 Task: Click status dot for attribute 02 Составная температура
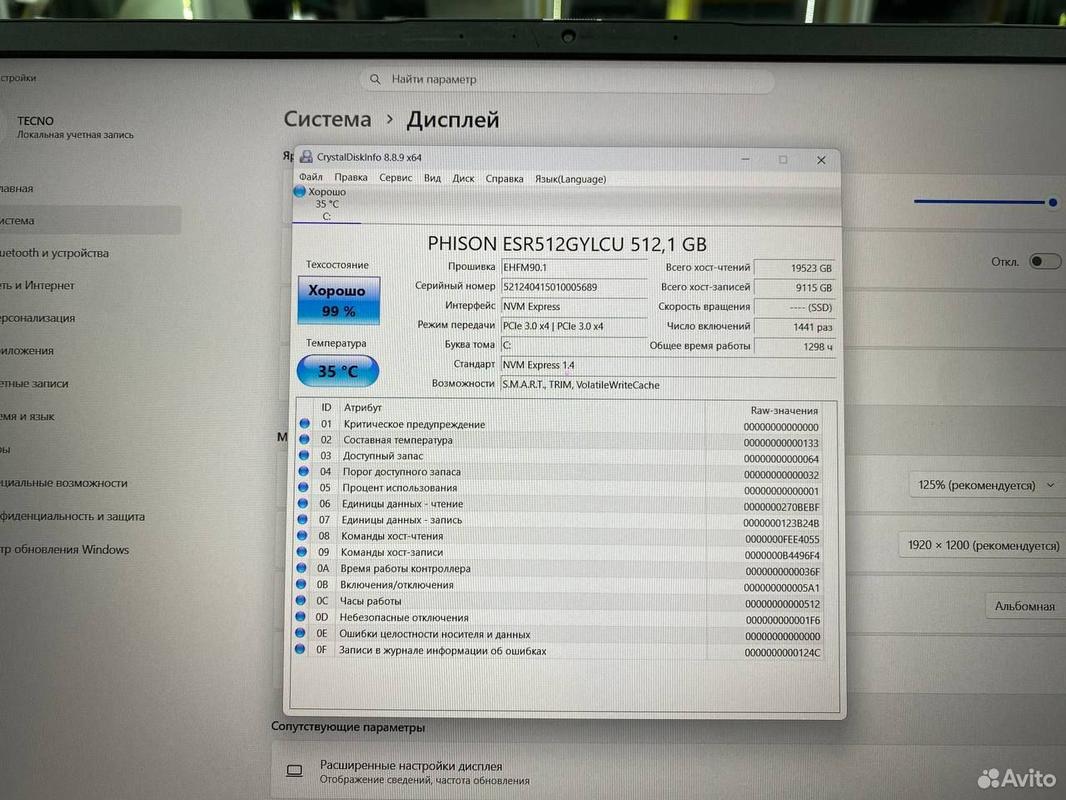click(305, 439)
